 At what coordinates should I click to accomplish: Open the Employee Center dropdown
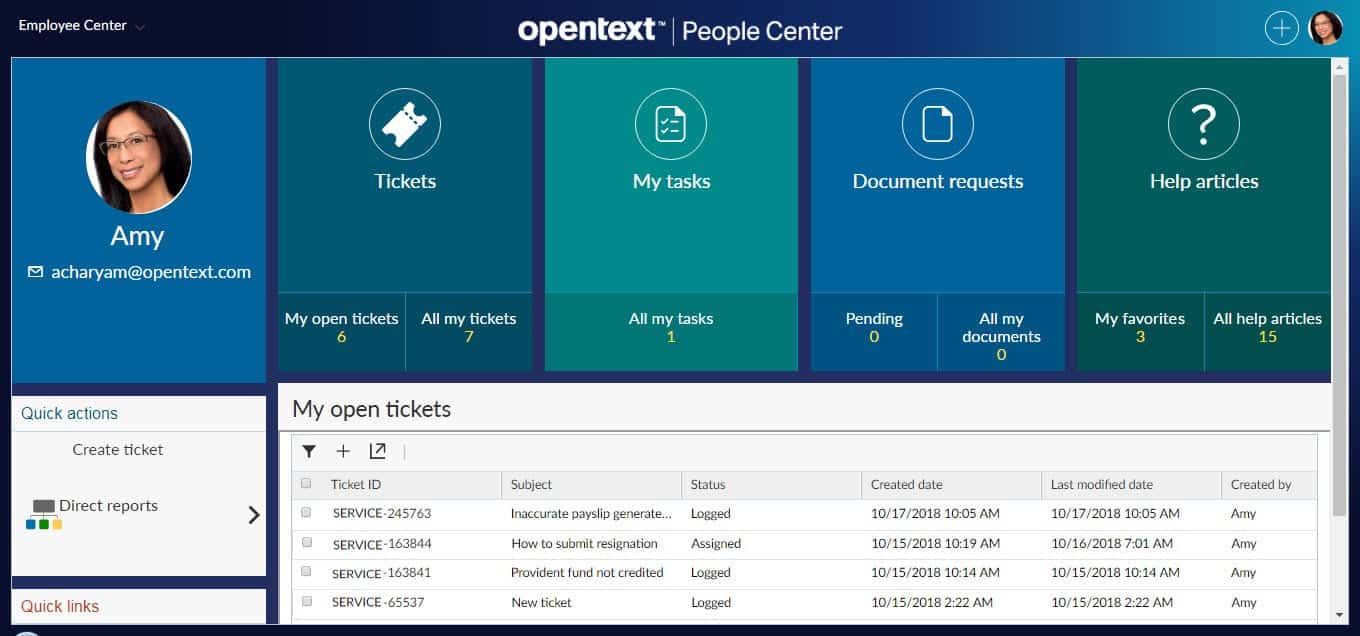pyautogui.click(x=80, y=27)
